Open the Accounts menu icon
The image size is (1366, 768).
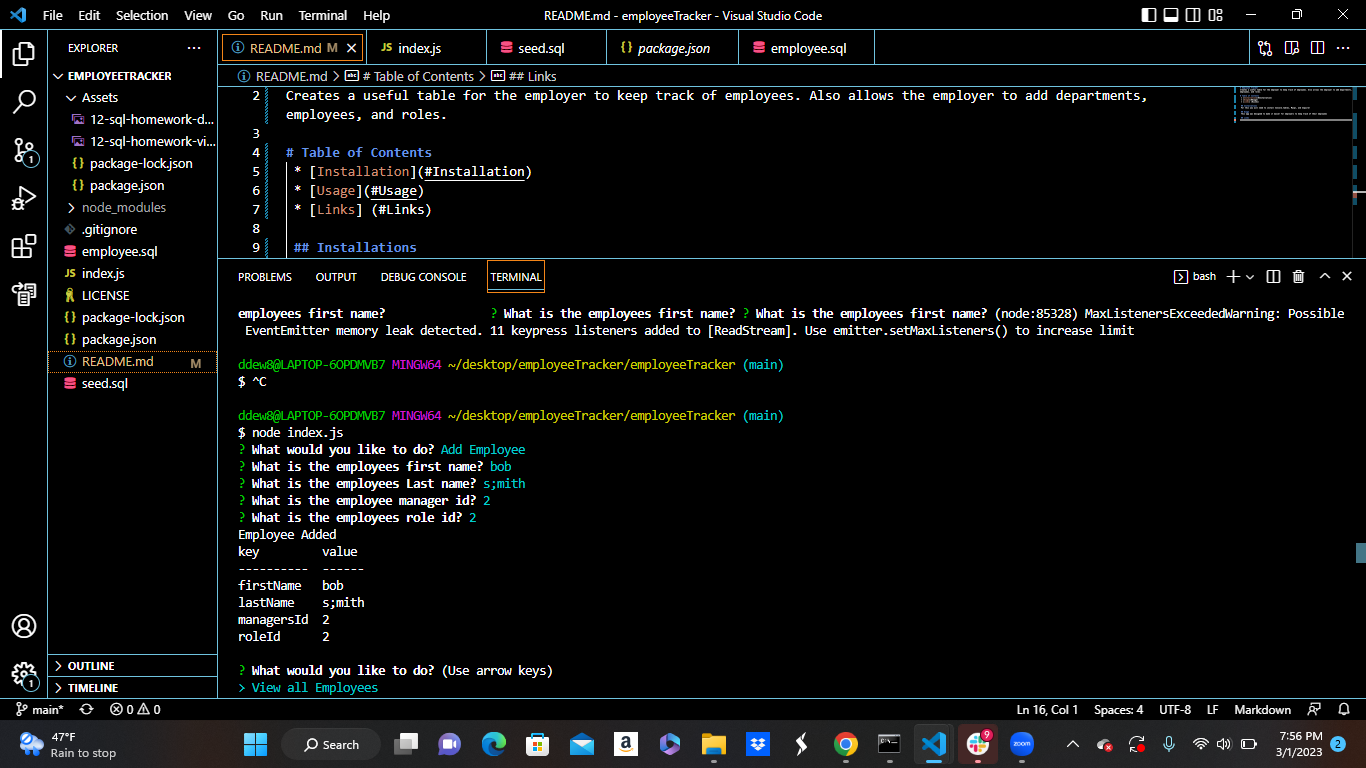pos(24,626)
